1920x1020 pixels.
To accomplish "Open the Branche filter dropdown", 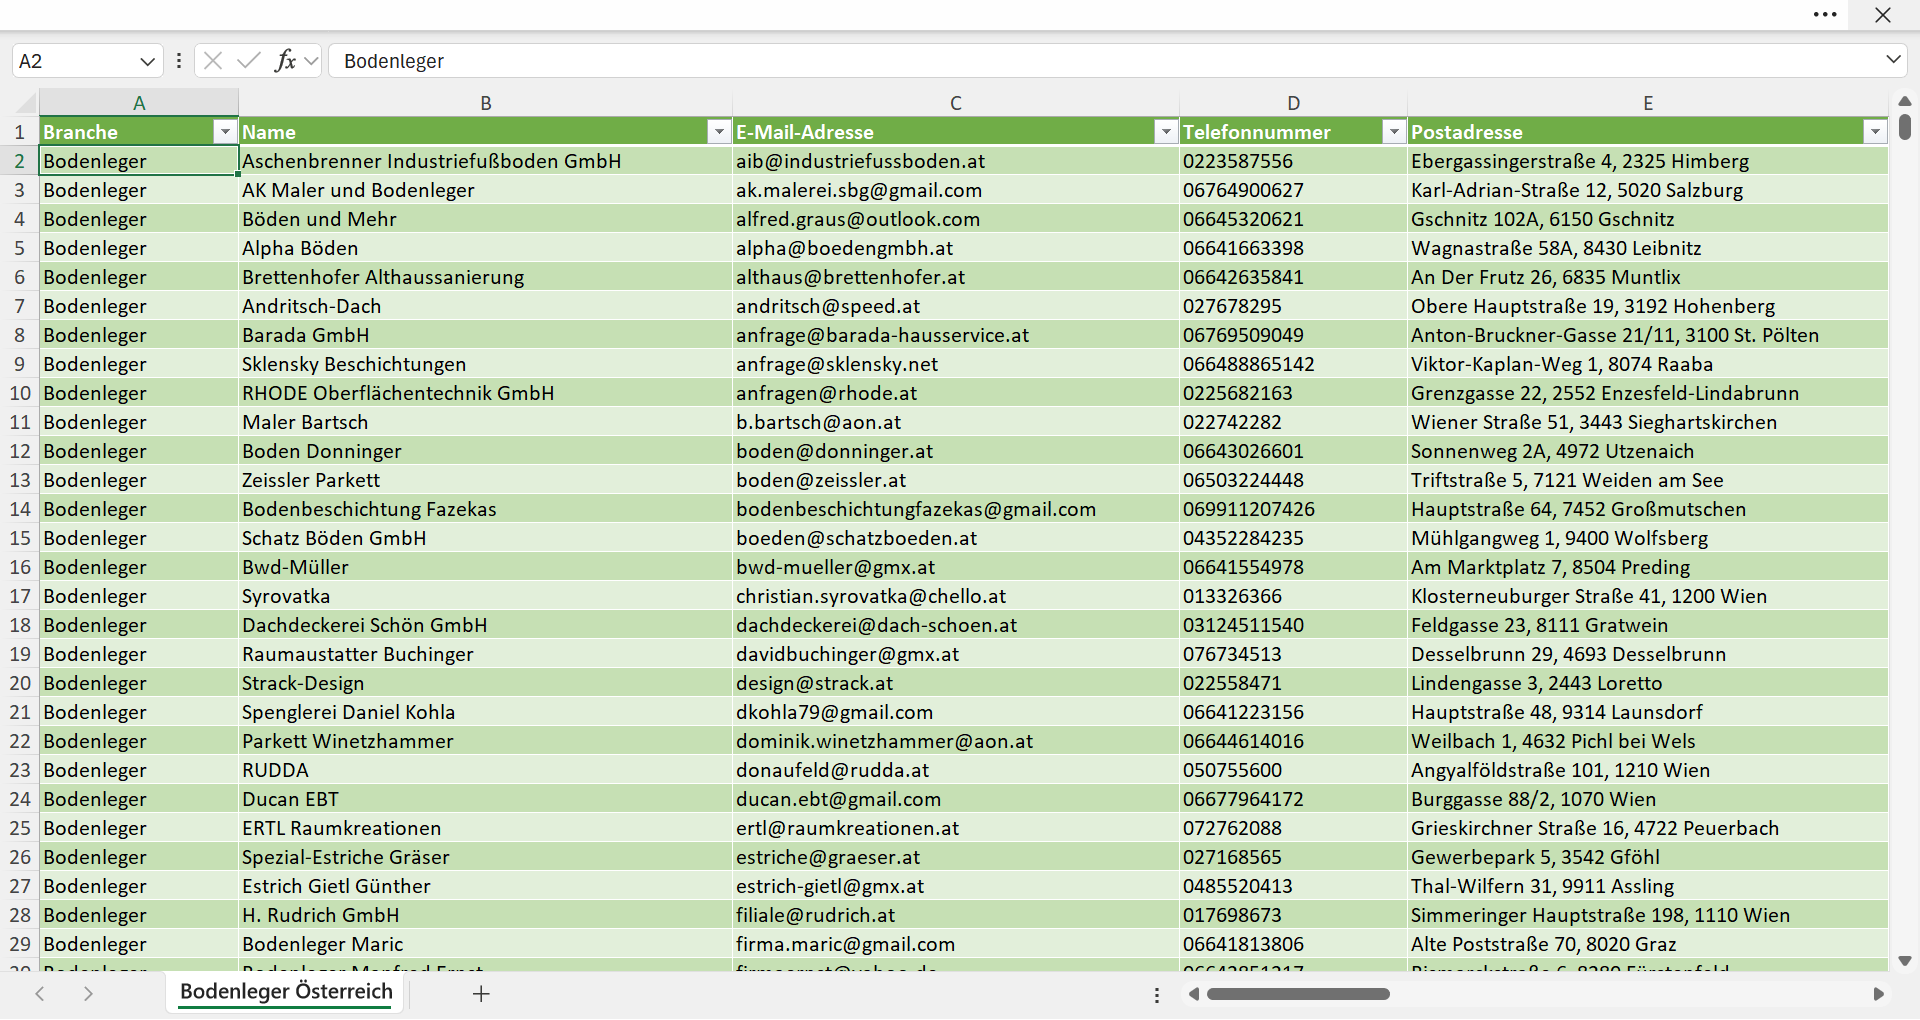I will point(225,132).
